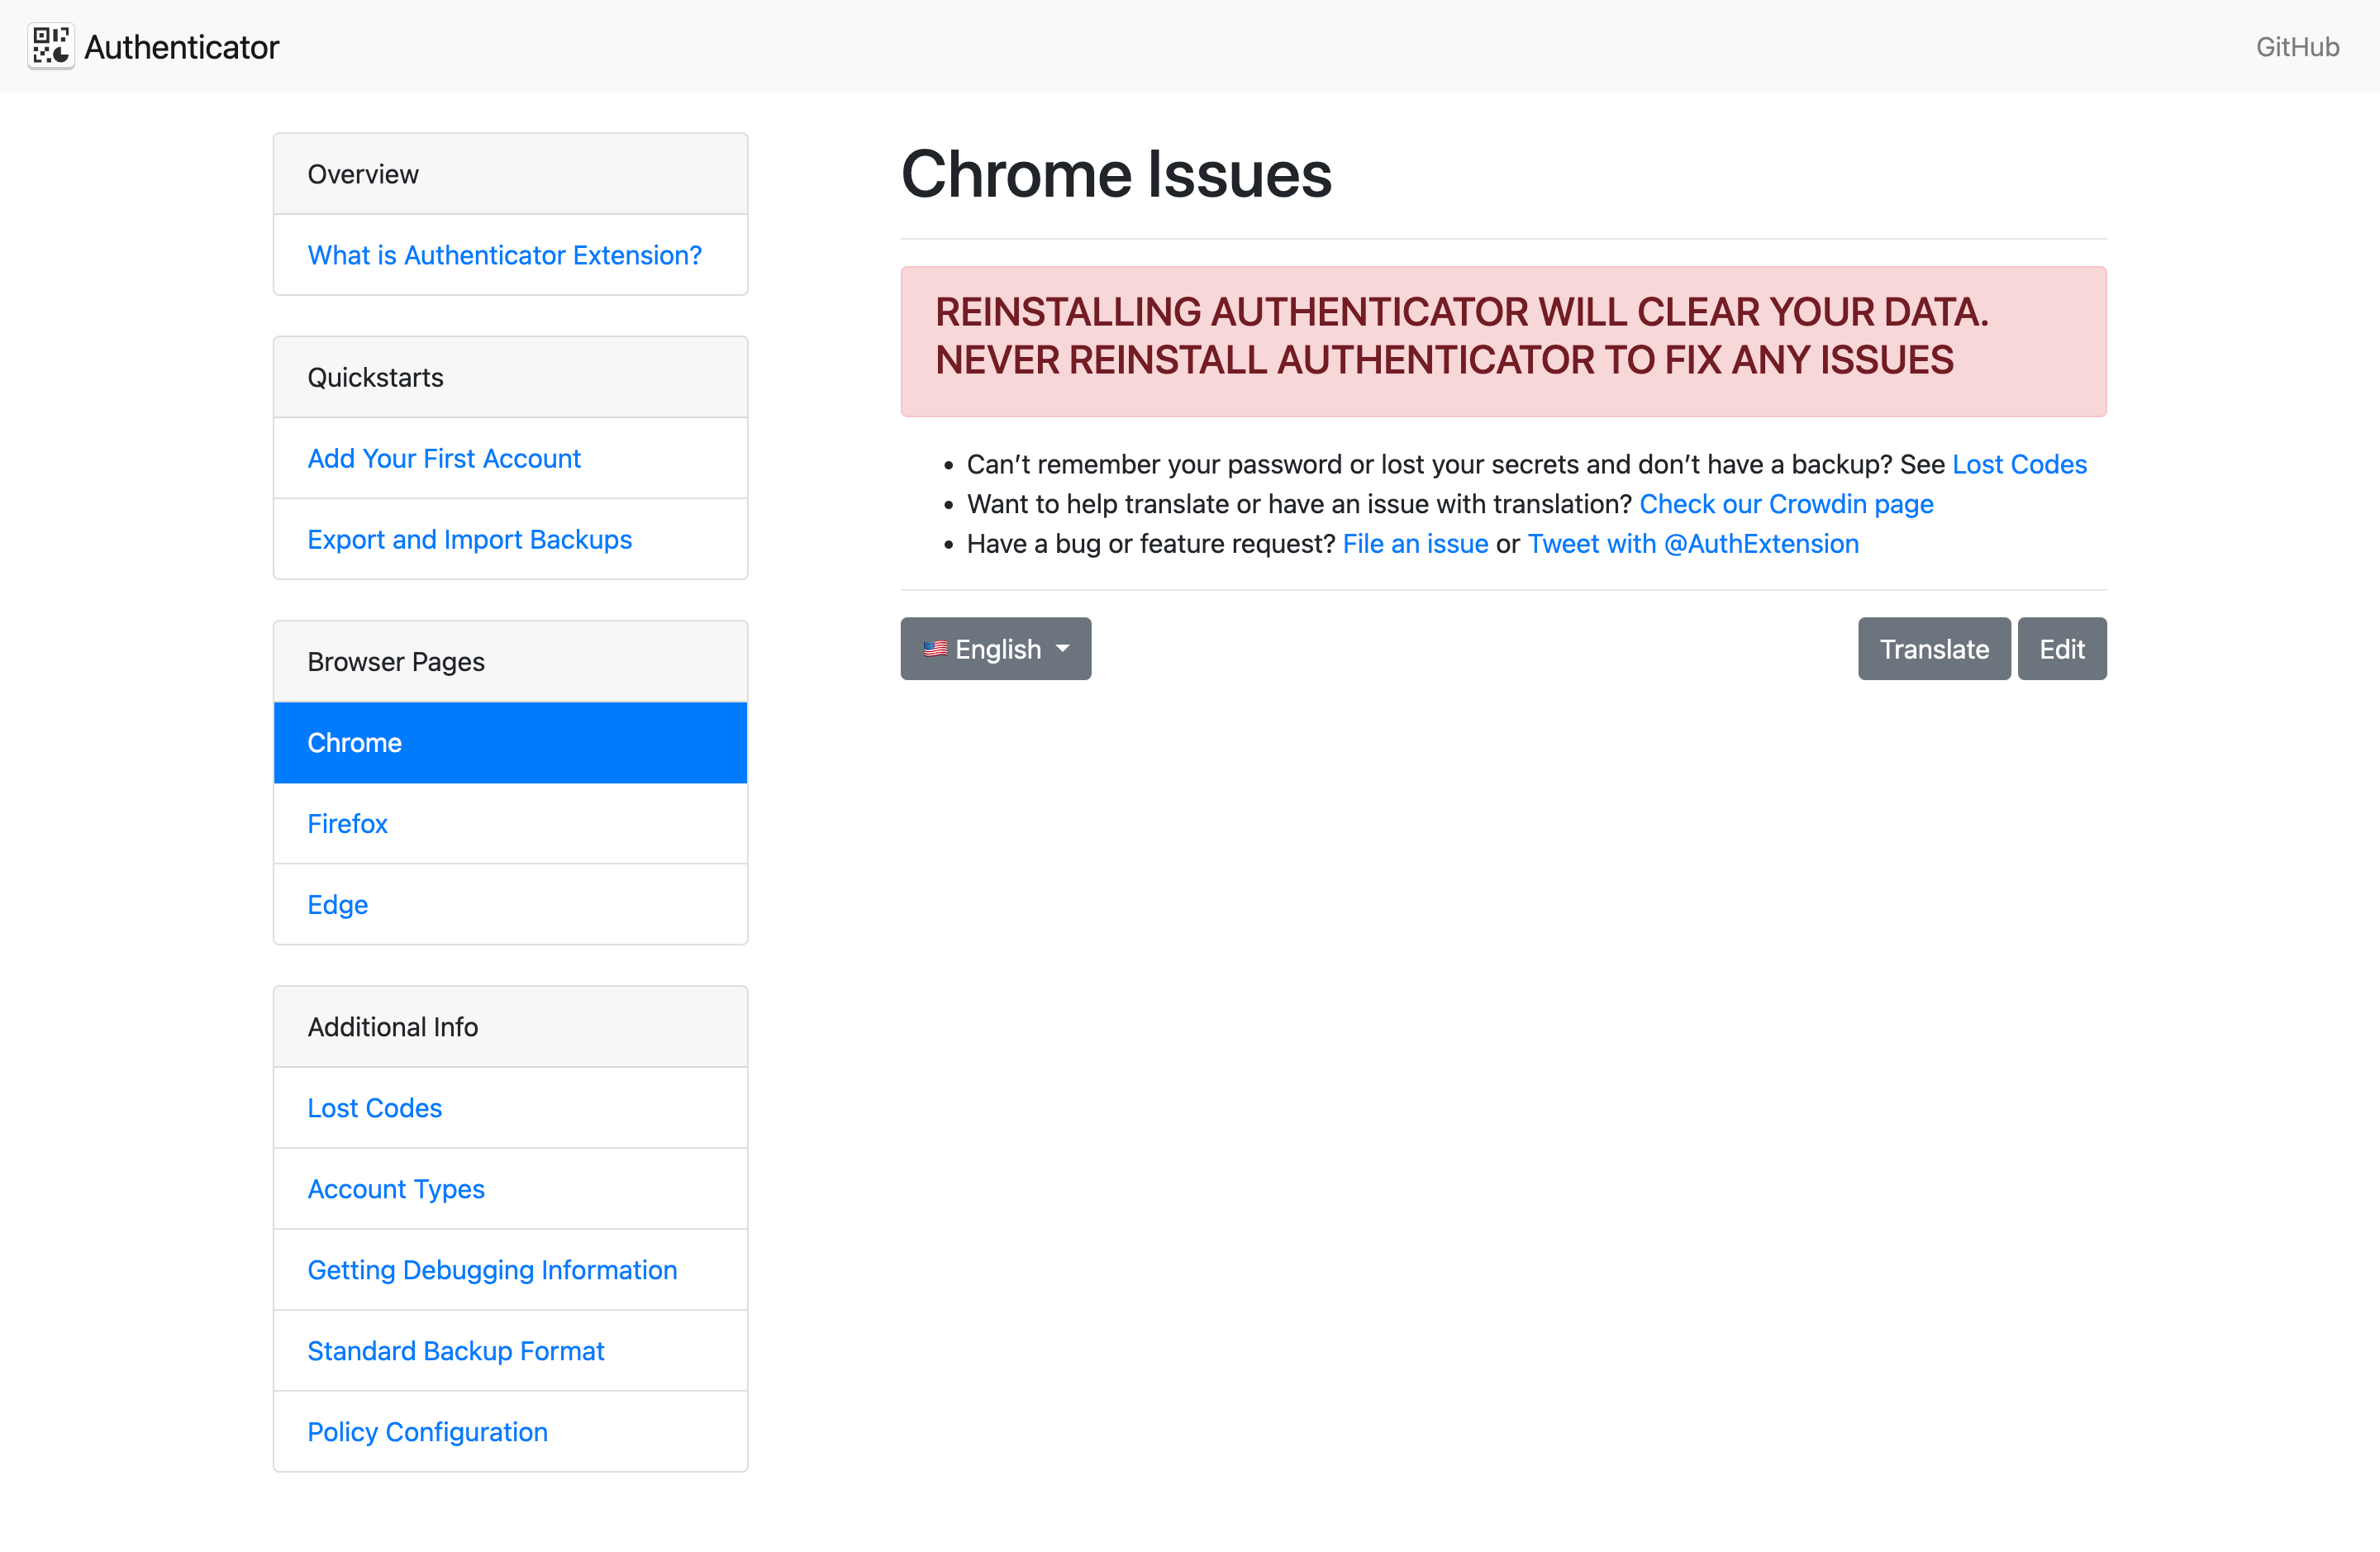The image size is (2380, 1552).
Task: Open Lost Codes in sidebar
Action: click(374, 1108)
